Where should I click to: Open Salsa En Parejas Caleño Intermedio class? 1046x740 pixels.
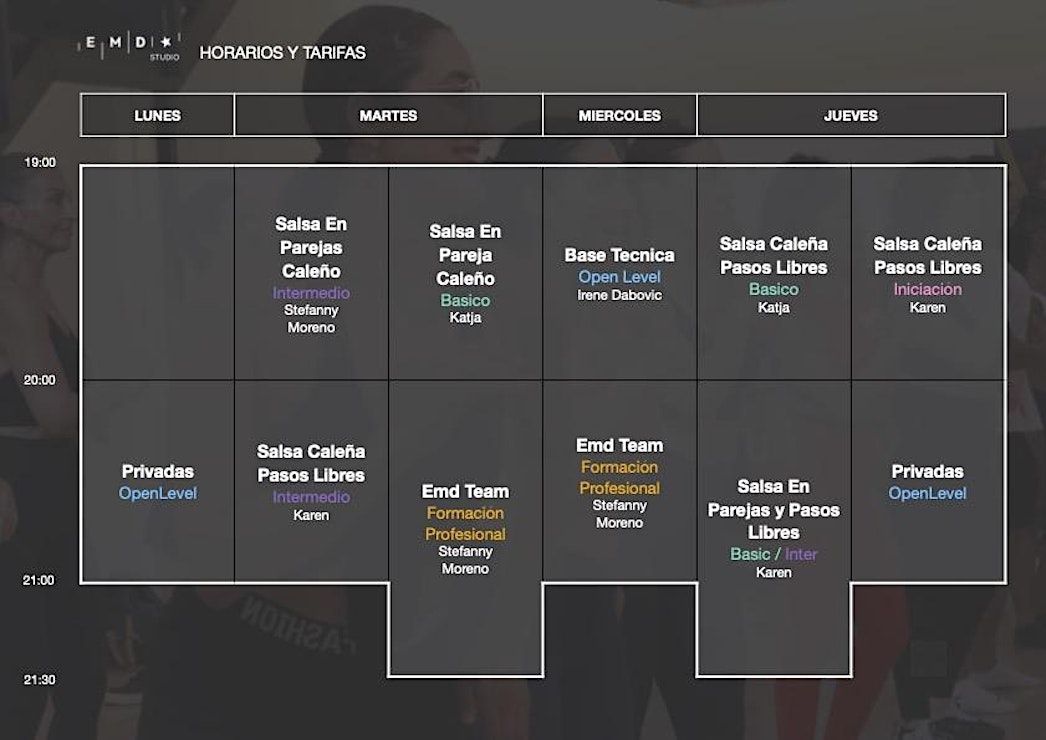(x=311, y=274)
